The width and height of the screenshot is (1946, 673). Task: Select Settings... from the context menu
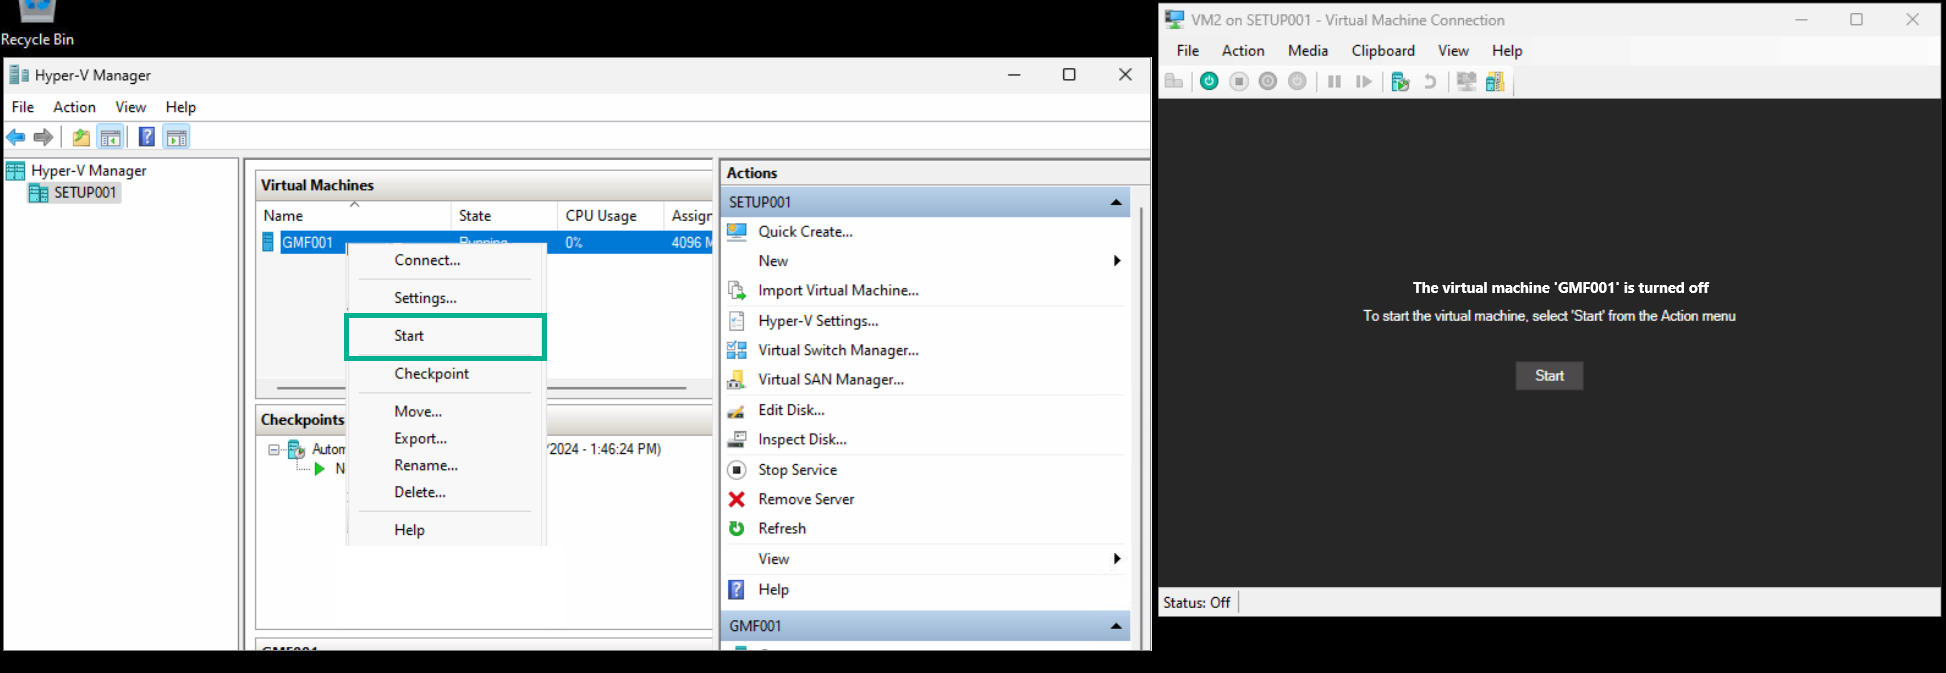pyautogui.click(x=425, y=298)
